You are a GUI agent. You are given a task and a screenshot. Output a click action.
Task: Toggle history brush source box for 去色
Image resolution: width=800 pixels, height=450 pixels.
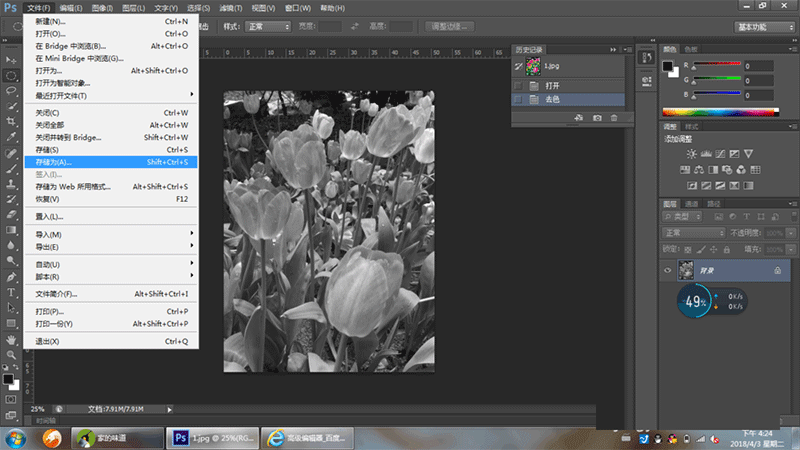(518, 100)
